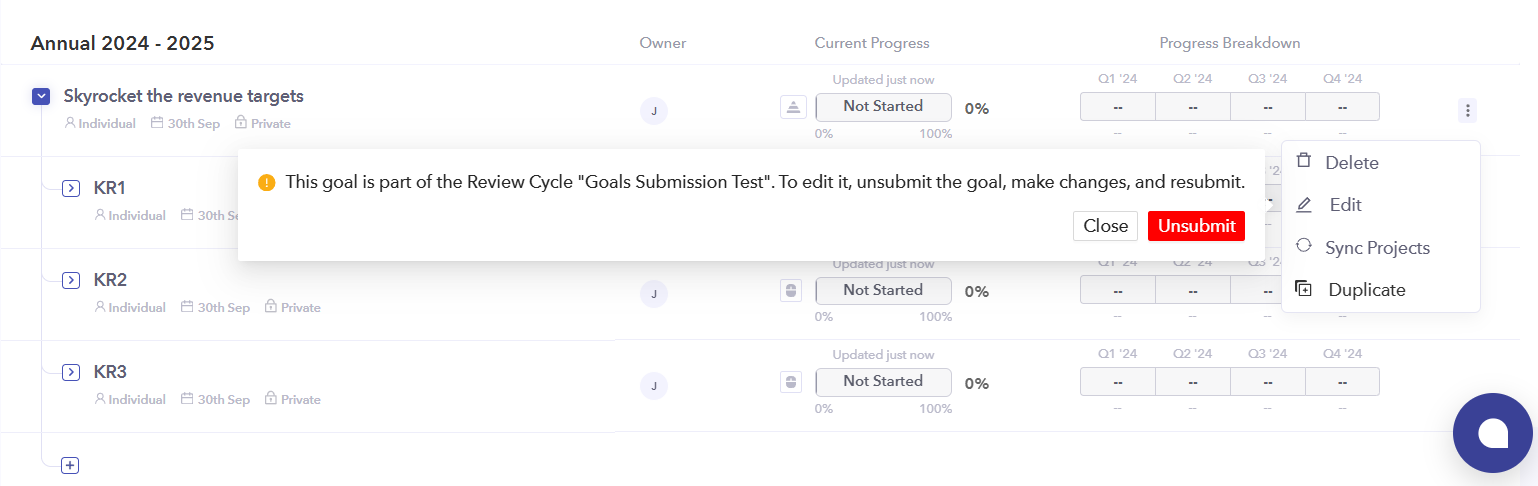The height and width of the screenshot is (486, 1538).
Task: Expand the KR3 key result
Action: click(x=71, y=372)
